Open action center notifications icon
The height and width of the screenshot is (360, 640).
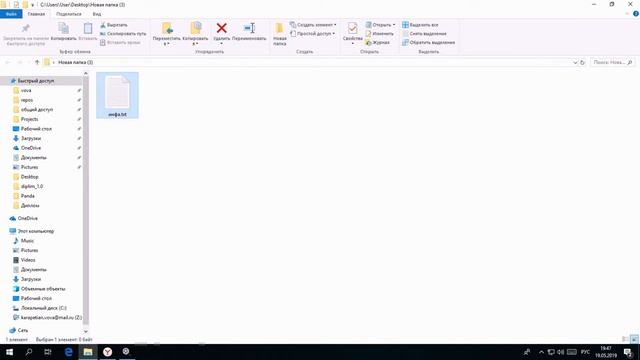[628, 352]
